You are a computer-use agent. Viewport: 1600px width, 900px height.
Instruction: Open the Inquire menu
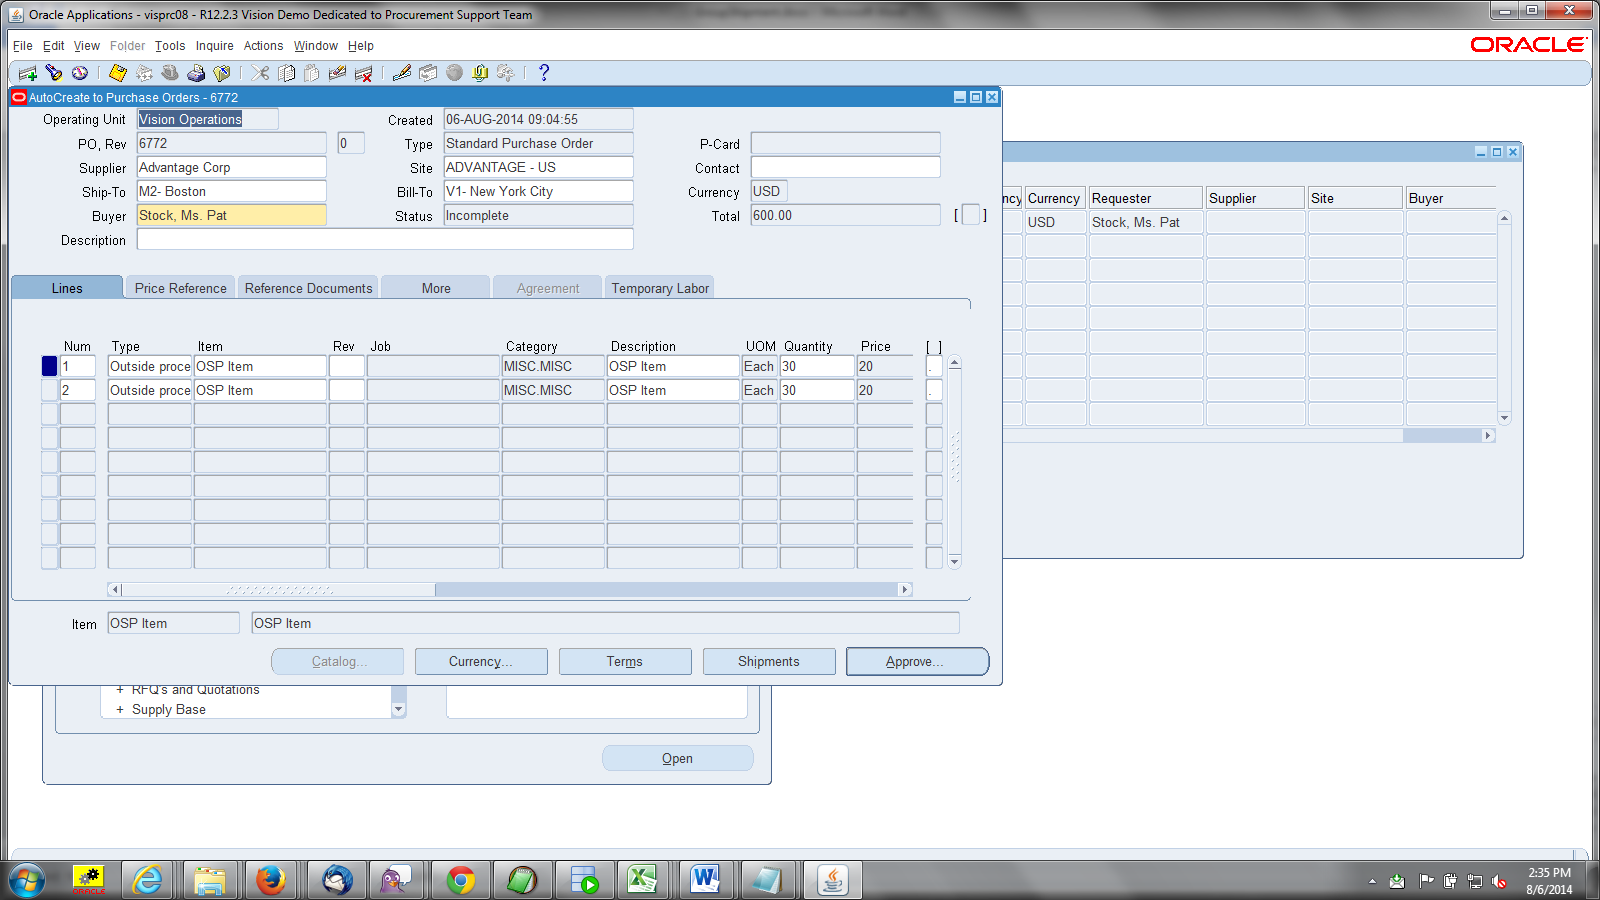tap(215, 46)
